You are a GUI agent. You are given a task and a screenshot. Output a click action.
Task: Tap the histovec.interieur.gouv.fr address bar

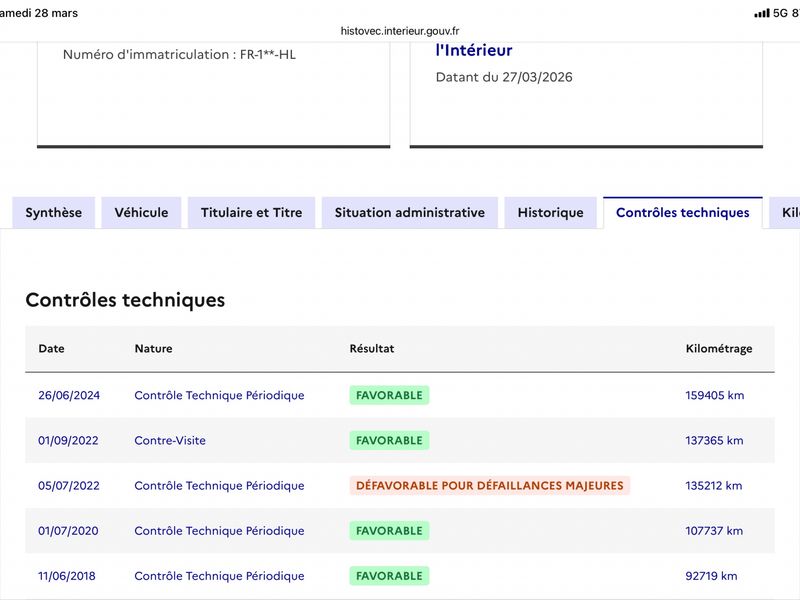[x=400, y=31]
